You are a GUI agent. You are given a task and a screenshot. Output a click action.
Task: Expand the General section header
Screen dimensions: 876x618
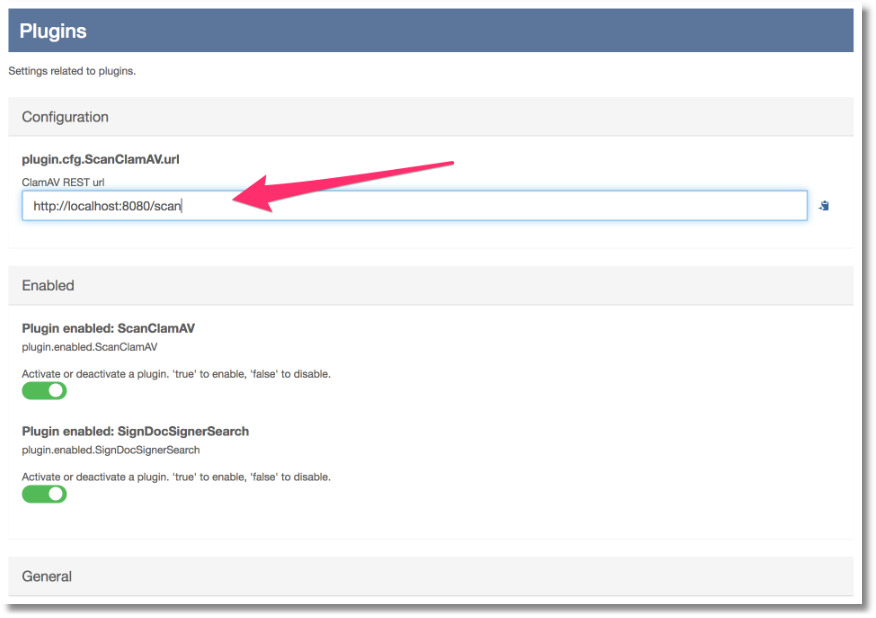tap(47, 576)
